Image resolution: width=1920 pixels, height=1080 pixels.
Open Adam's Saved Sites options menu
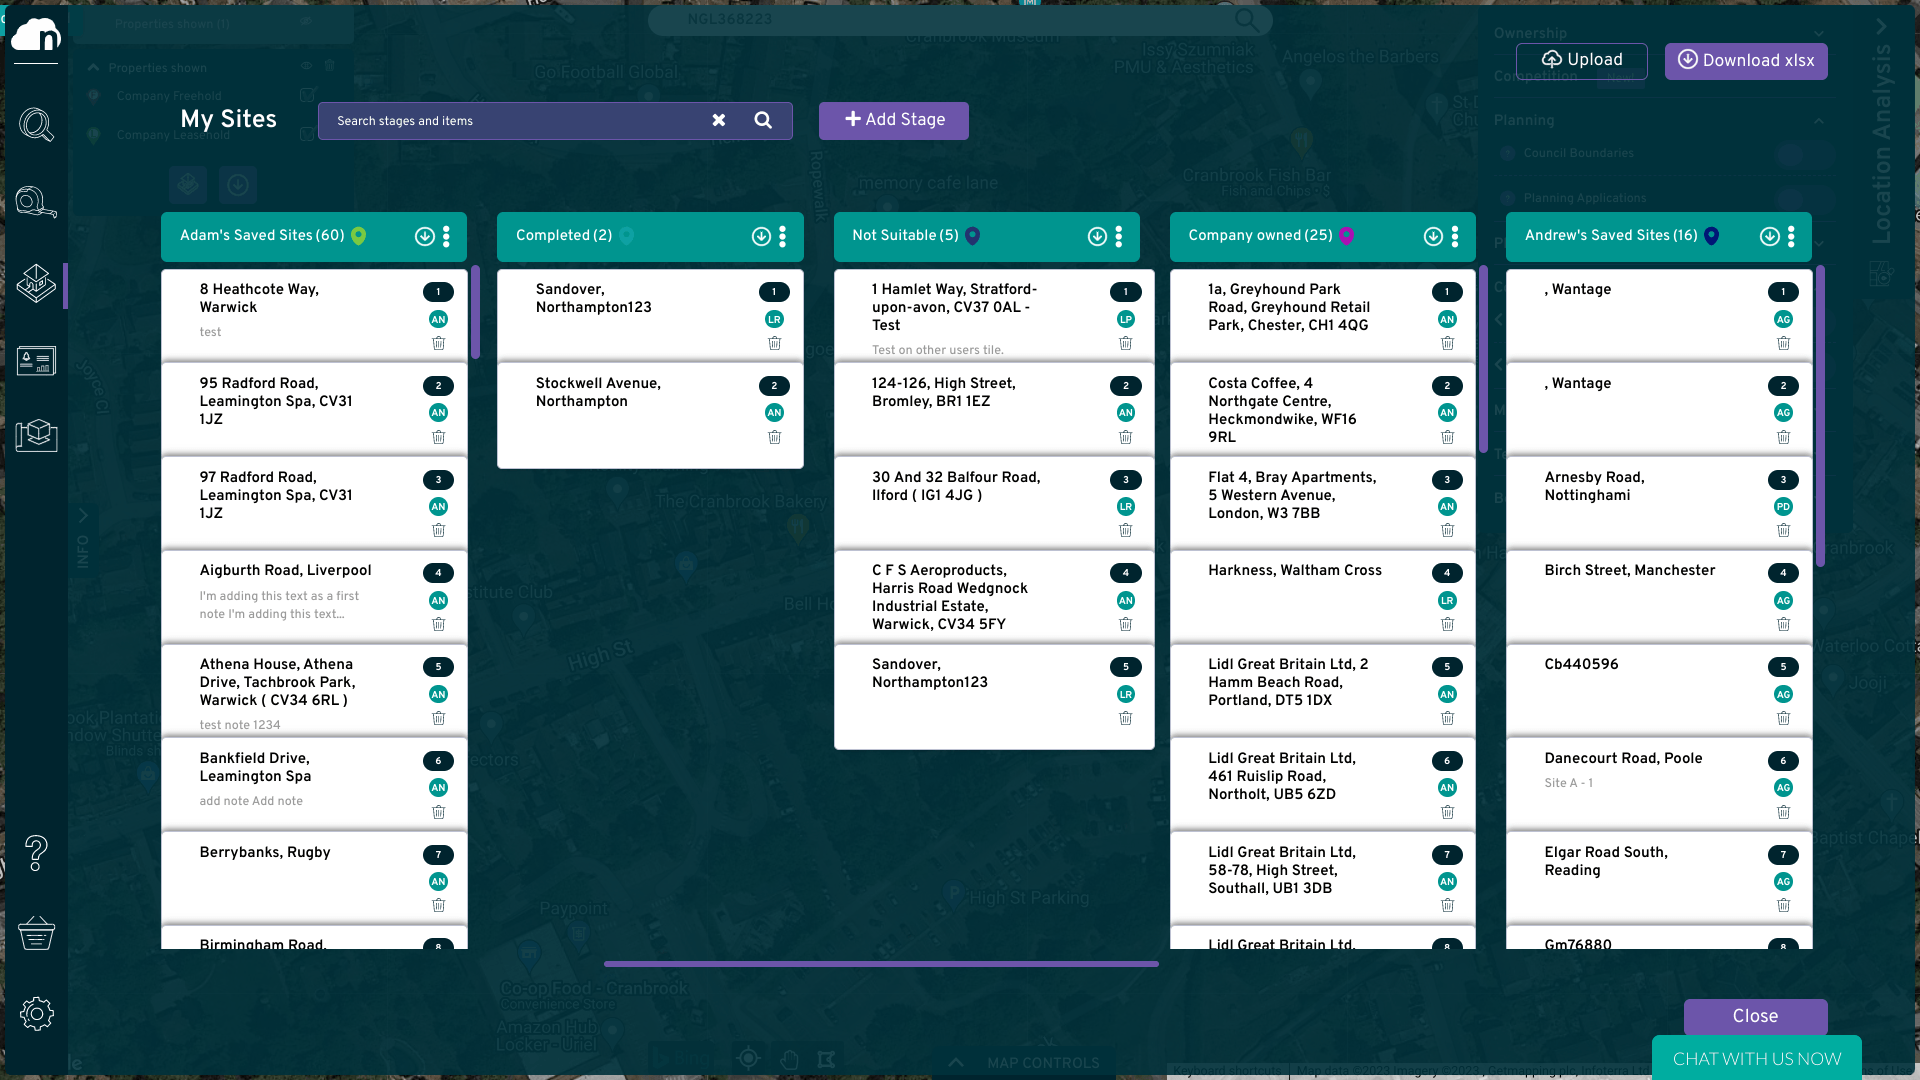click(446, 236)
